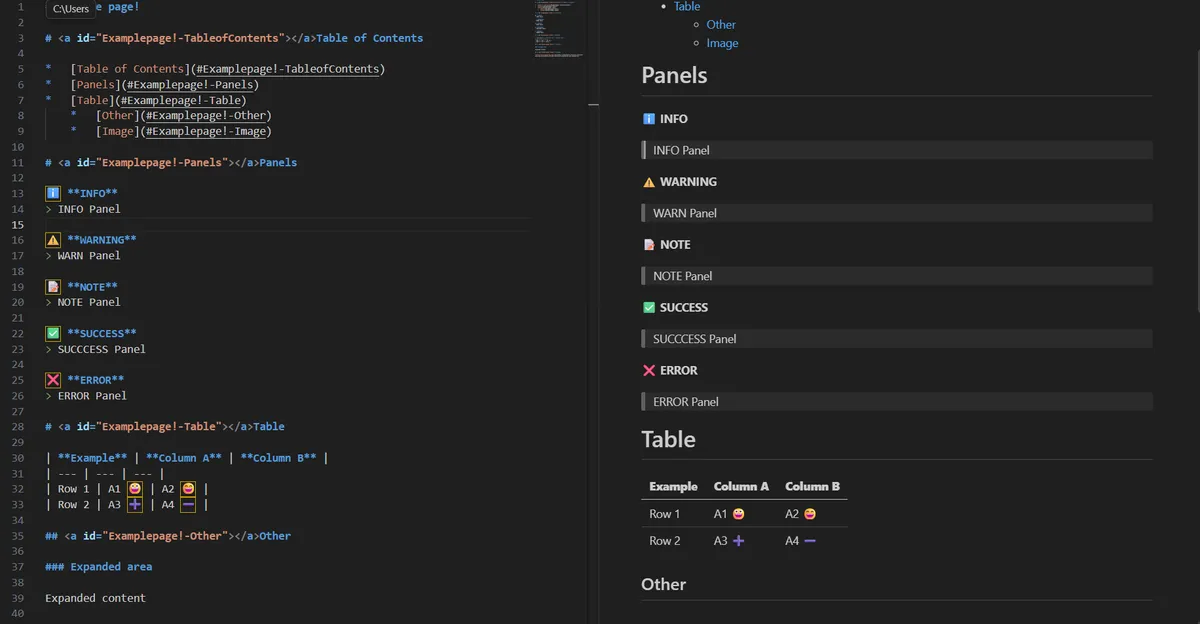Viewport: 1200px width, 624px height.
Task: Click the Table heading in preview
Action: tap(668, 439)
